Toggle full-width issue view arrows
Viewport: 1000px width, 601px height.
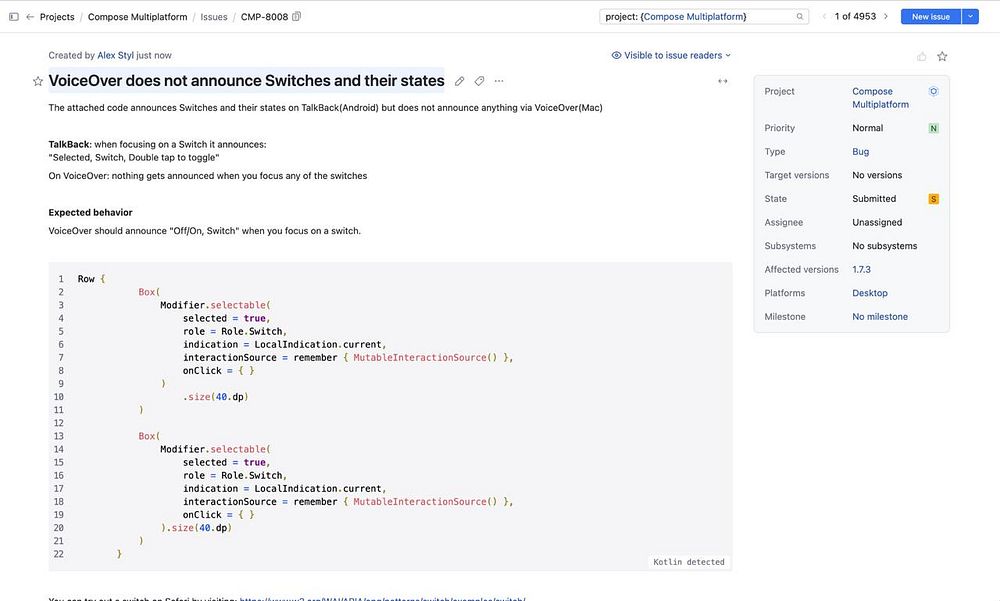click(x=722, y=81)
